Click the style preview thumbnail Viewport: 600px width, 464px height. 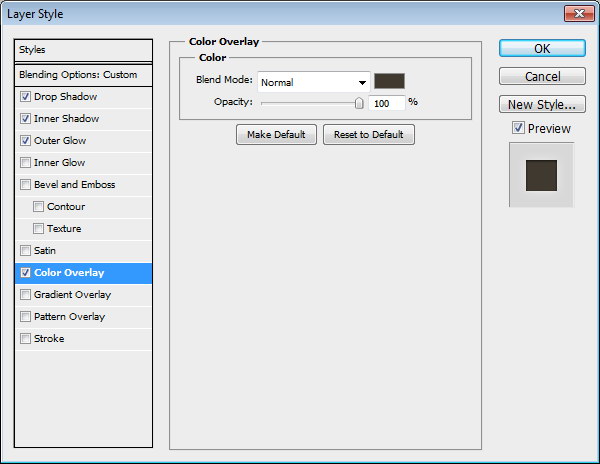[x=541, y=174]
